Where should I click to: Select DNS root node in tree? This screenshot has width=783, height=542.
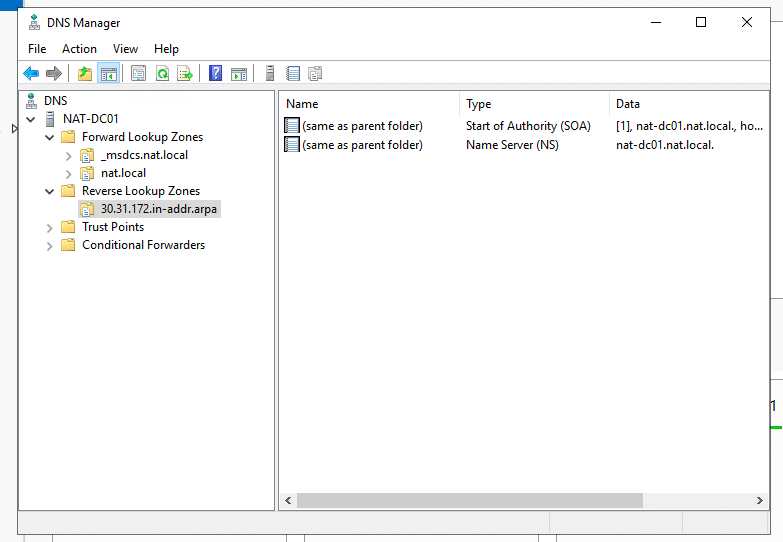coord(55,101)
